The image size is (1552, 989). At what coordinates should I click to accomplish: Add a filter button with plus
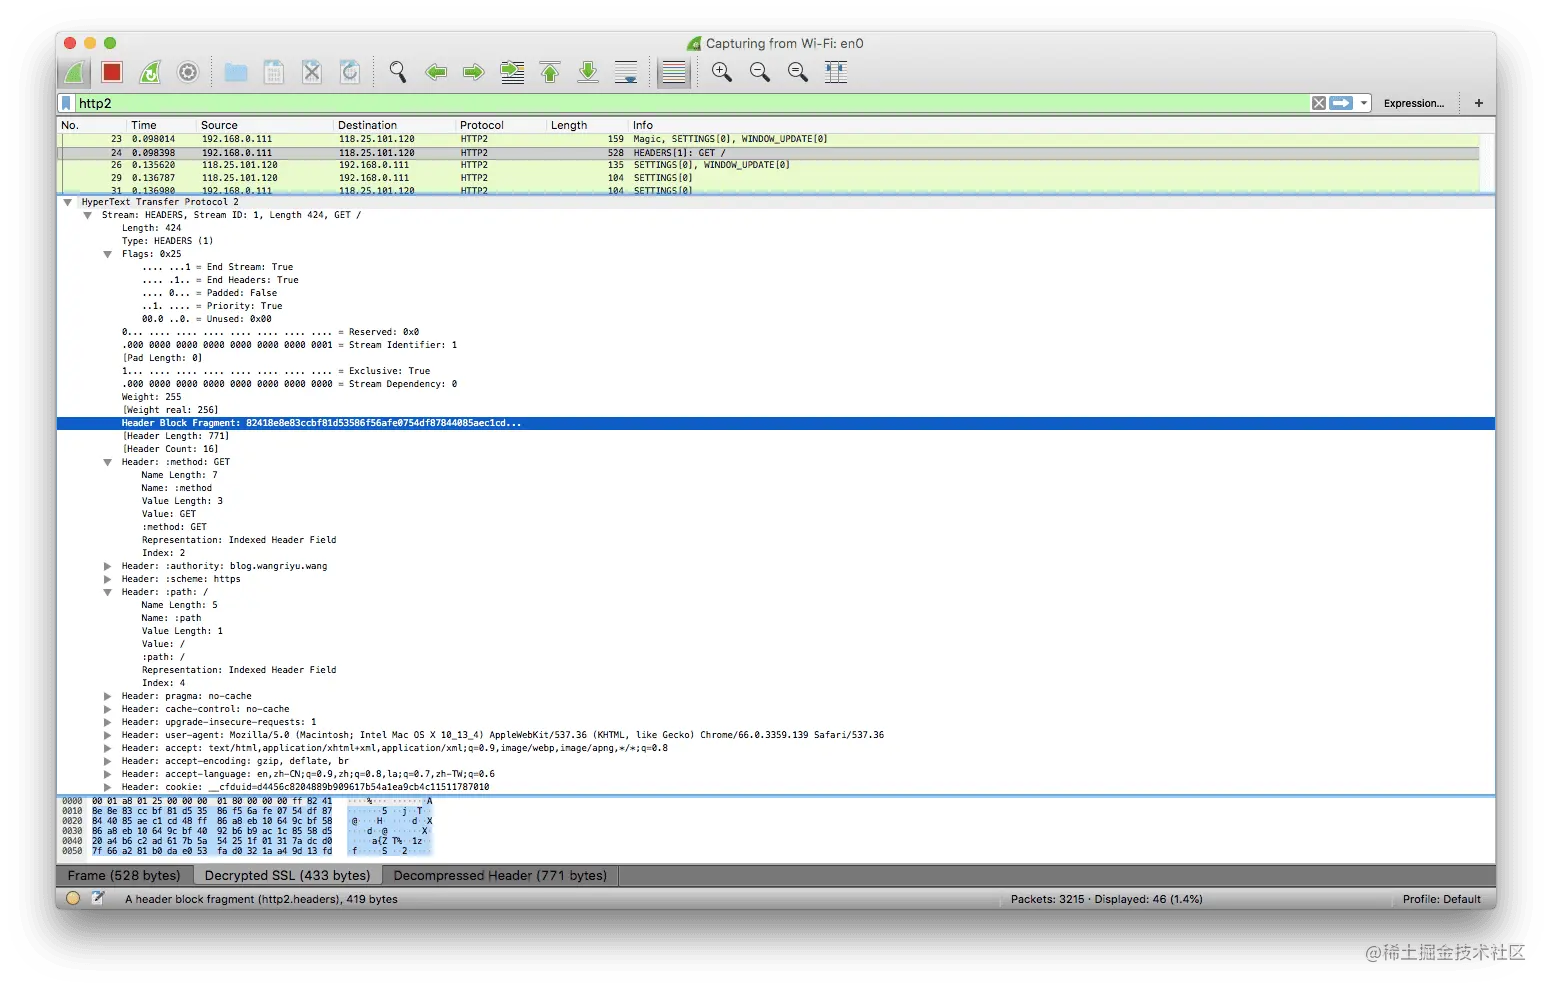pyautogui.click(x=1478, y=103)
